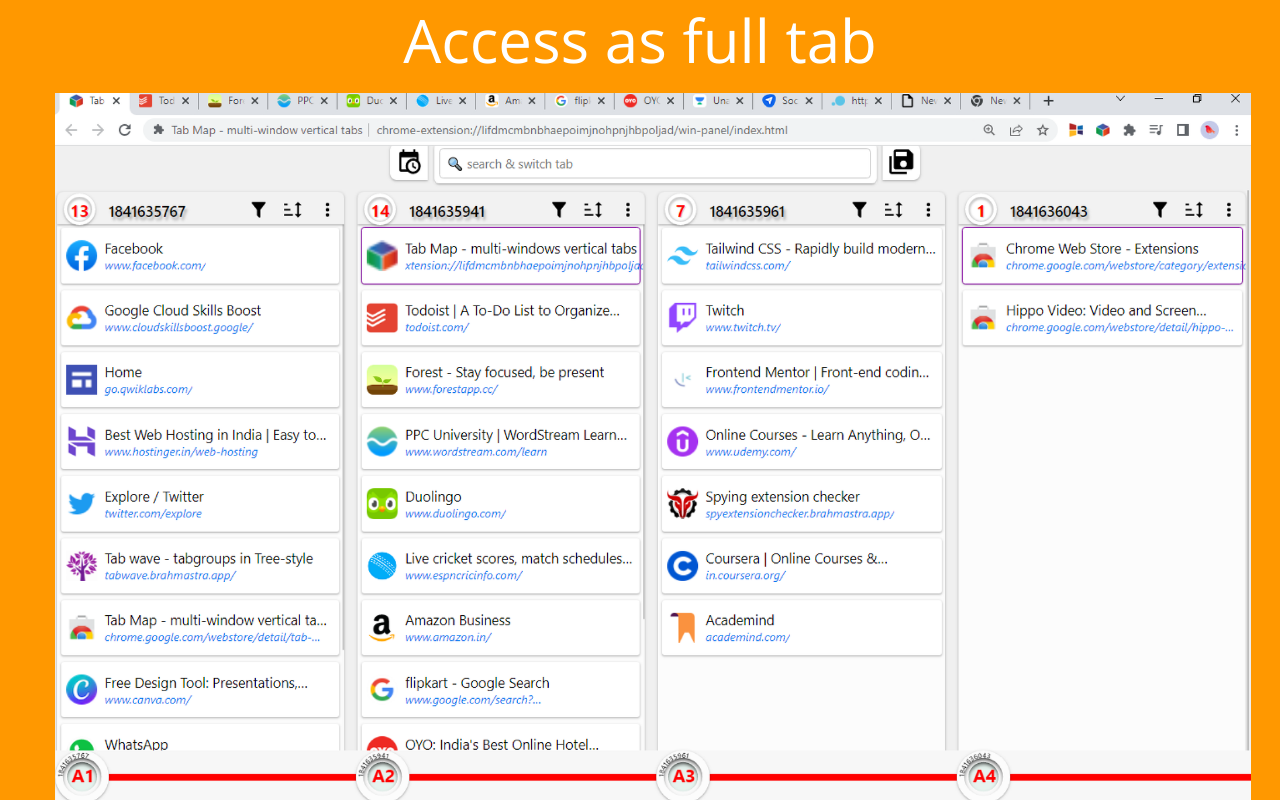
Task: Open the Todoist To-Do List card
Action: click(x=501, y=318)
